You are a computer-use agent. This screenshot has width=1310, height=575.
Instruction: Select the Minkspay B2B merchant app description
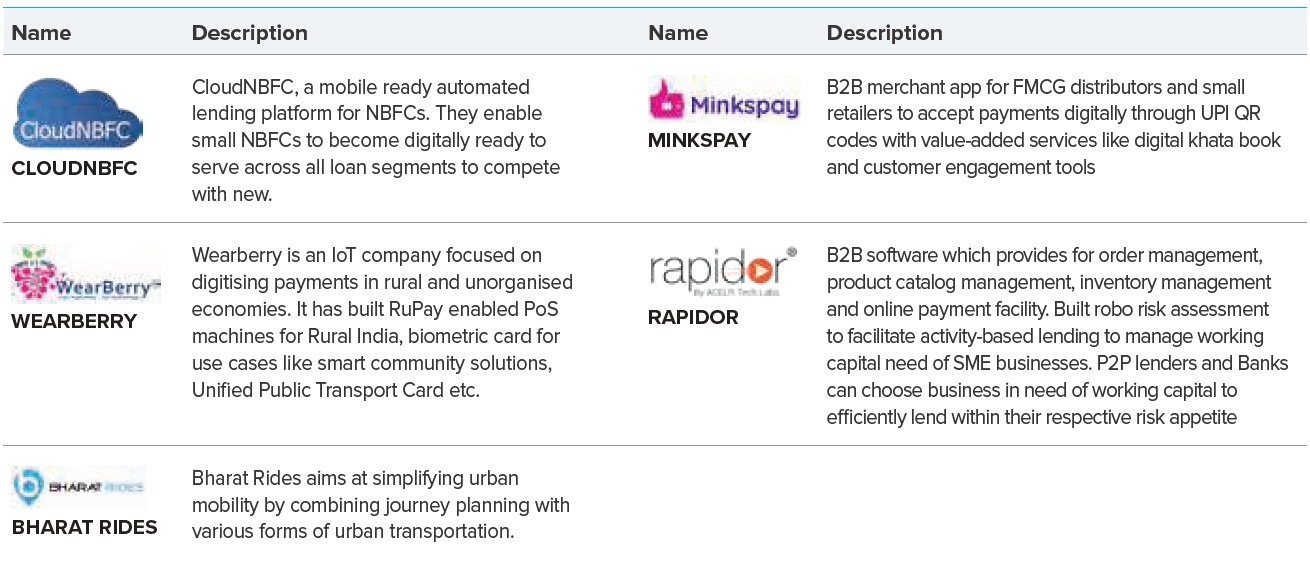(x=1054, y=127)
